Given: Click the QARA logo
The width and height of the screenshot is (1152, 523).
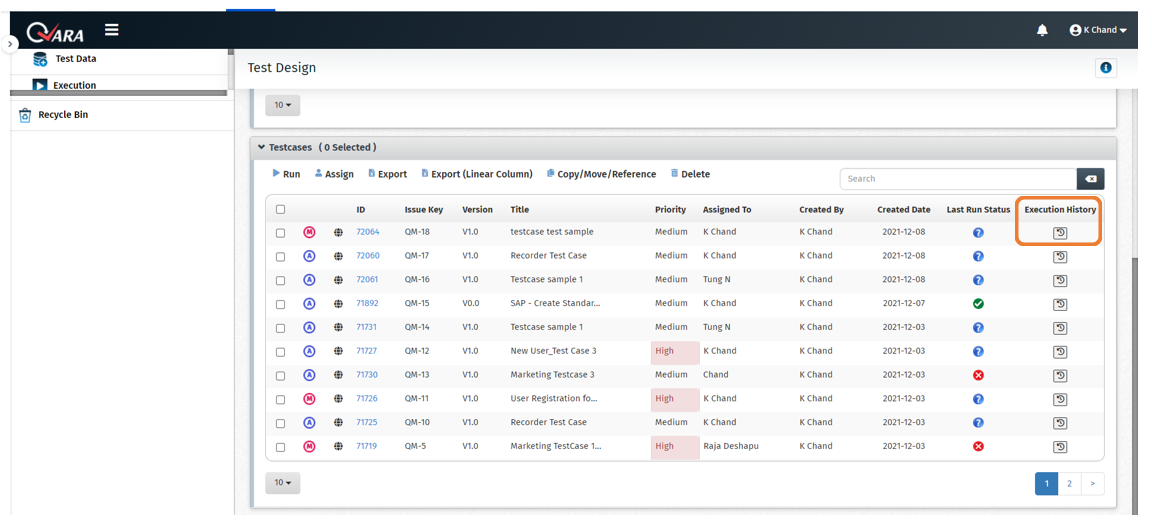Looking at the screenshot, I should 54,31.
